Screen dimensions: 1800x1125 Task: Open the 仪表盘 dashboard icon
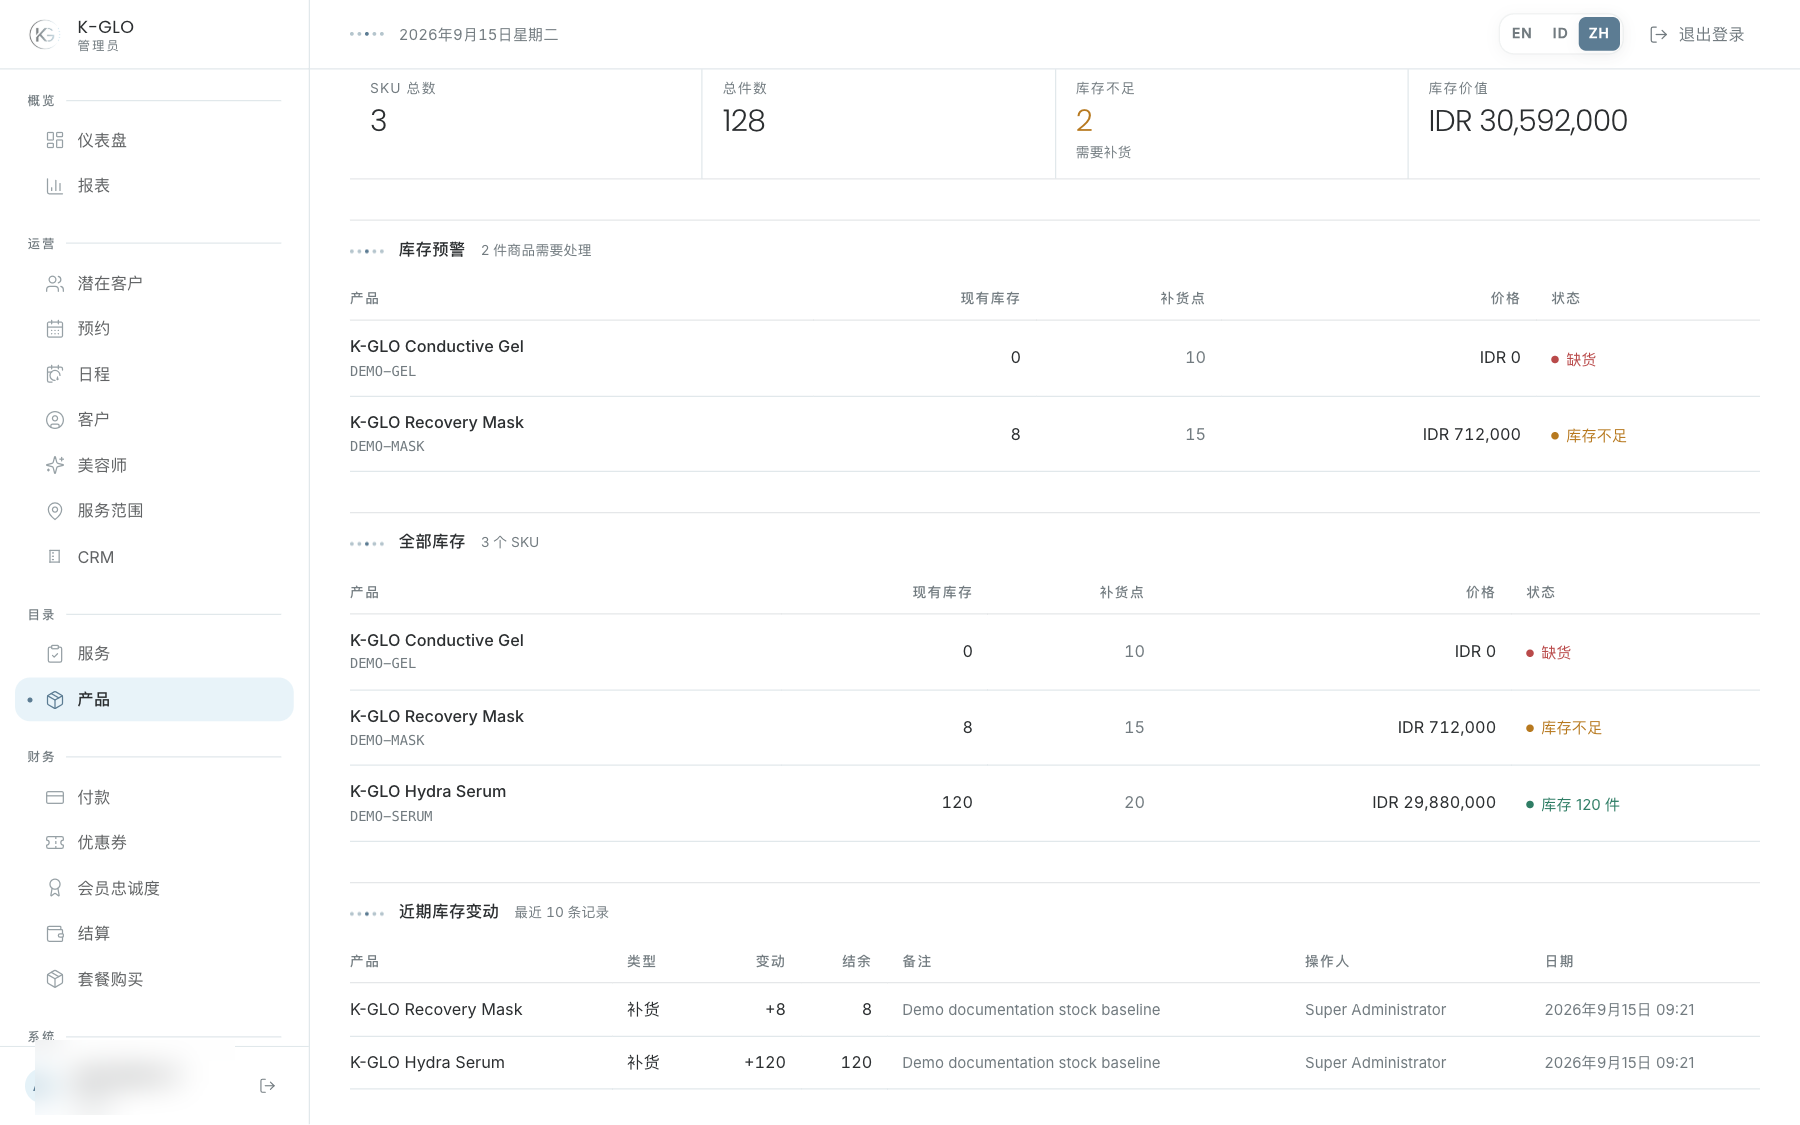[55, 140]
